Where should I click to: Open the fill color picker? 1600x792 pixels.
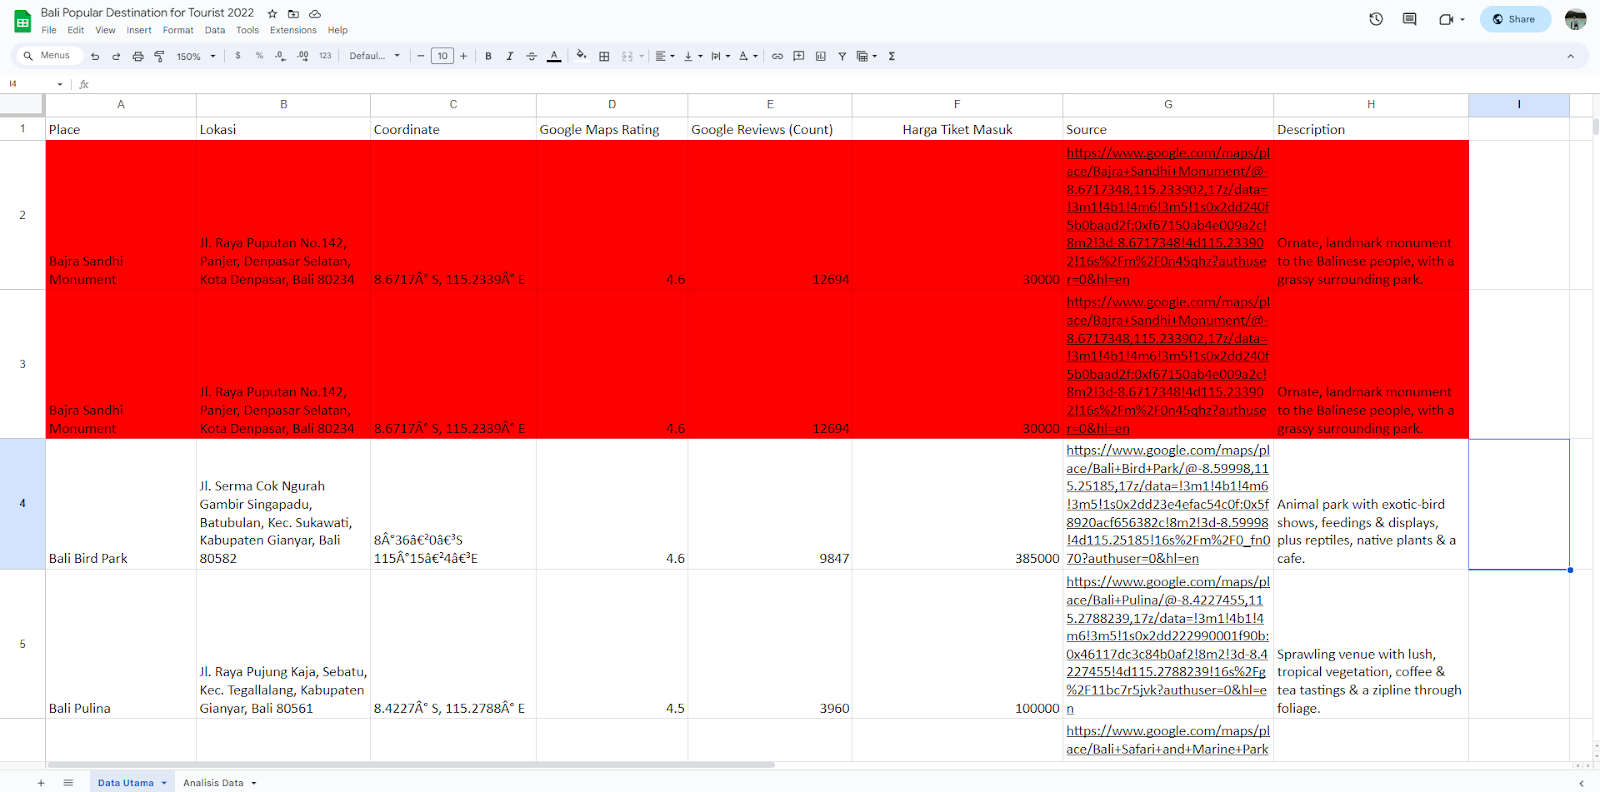coord(581,56)
